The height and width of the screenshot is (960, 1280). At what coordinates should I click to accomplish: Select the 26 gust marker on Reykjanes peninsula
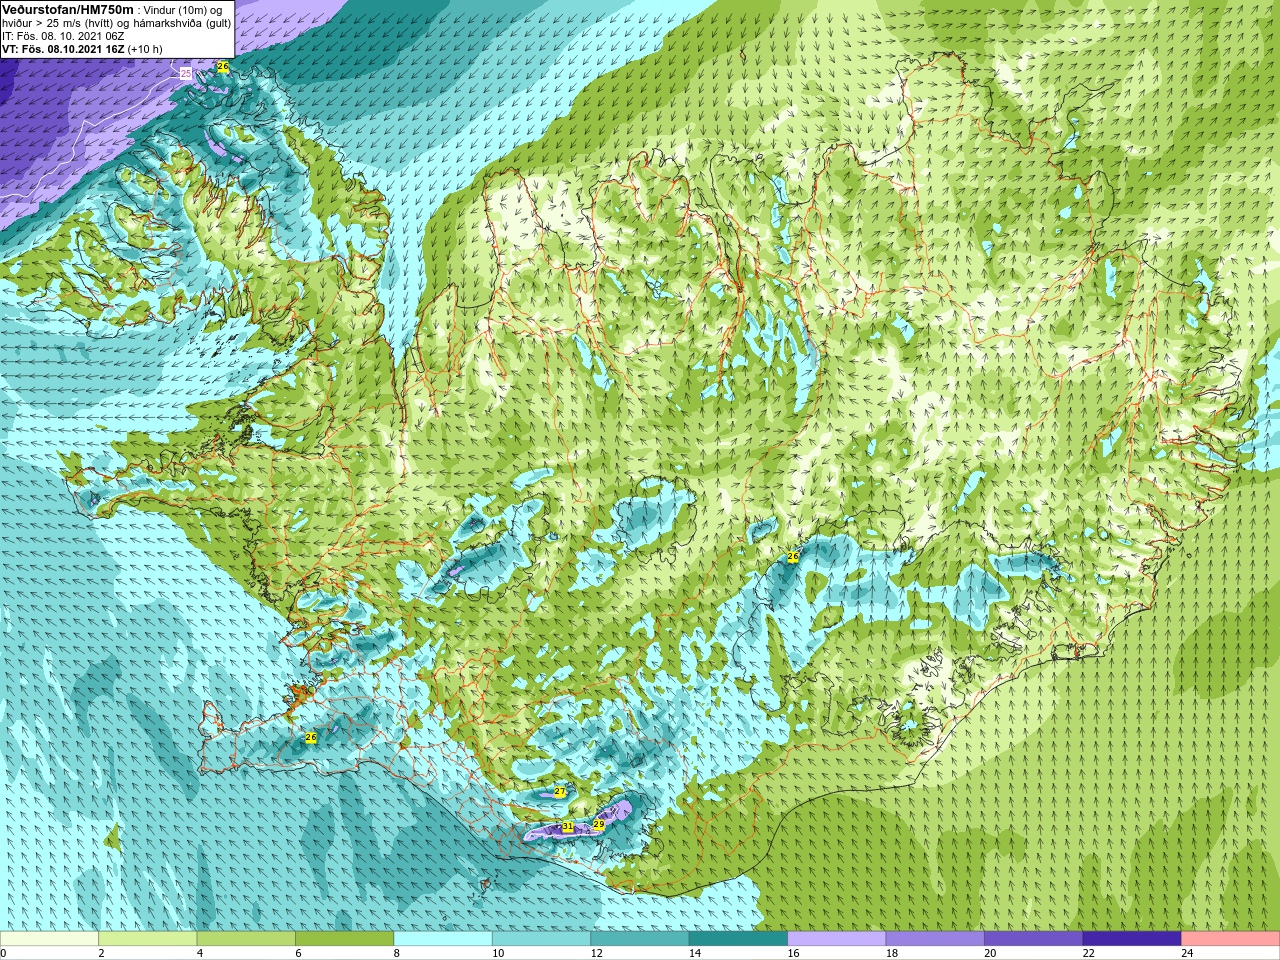311,738
